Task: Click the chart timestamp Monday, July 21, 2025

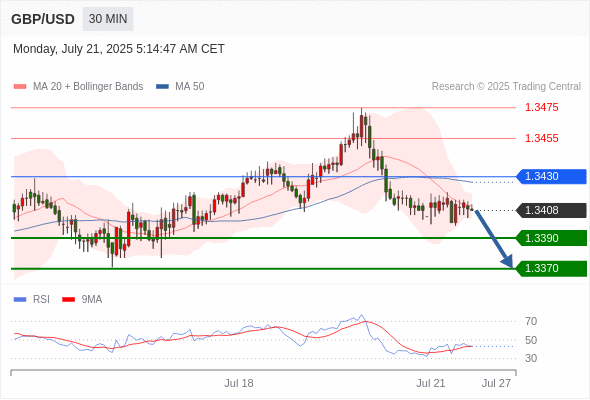Action: tap(119, 49)
